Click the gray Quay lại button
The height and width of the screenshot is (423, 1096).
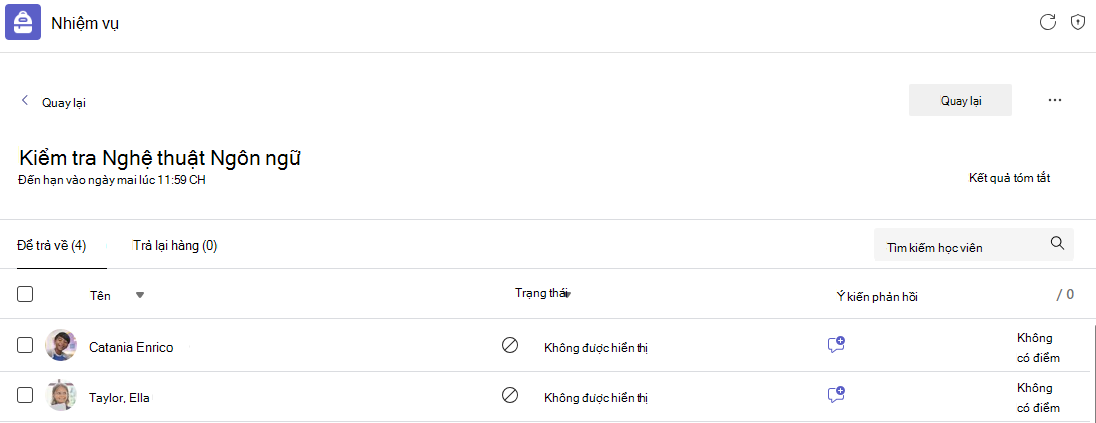click(960, 100)
